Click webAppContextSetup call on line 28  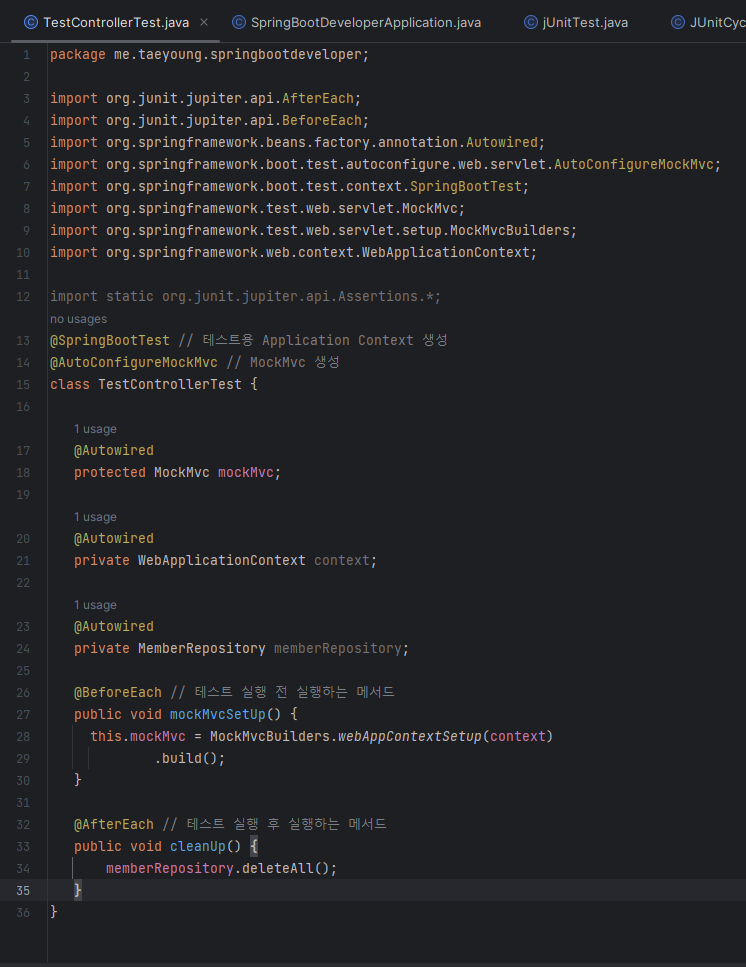(409, 736)
